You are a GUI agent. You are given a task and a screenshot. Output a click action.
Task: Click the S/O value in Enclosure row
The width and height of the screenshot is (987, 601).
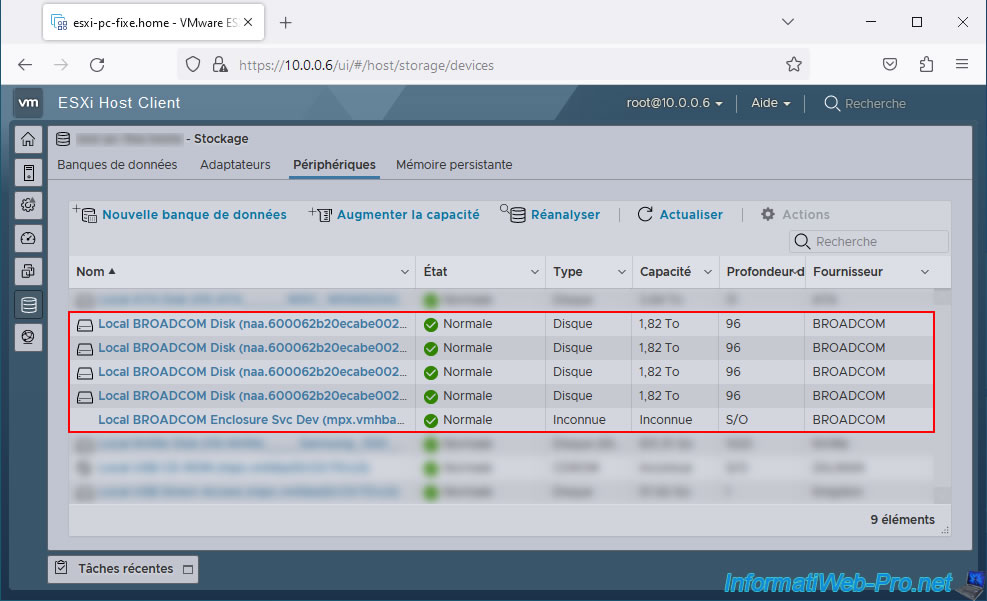(736, 420)
